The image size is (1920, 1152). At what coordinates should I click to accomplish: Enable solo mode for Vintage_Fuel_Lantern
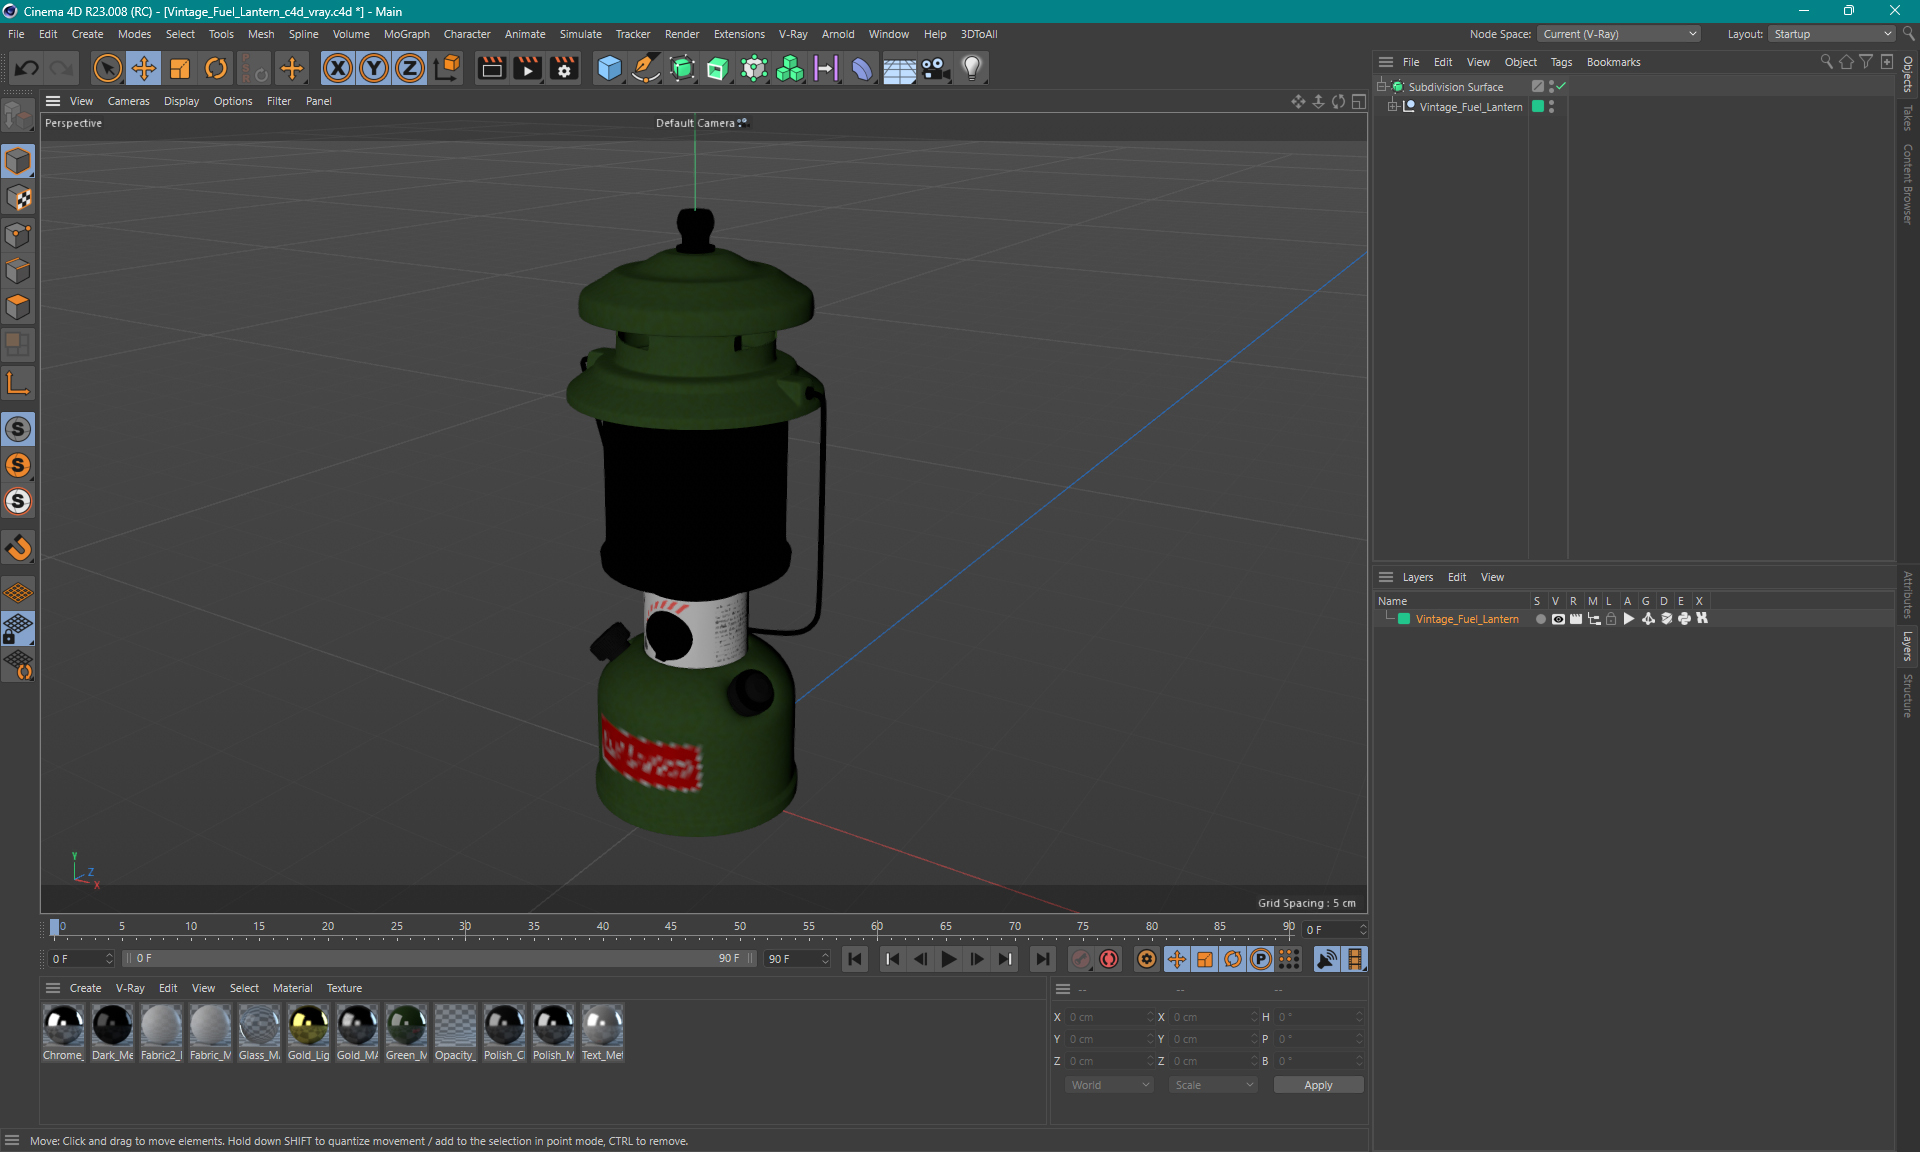pos(1537,619)
